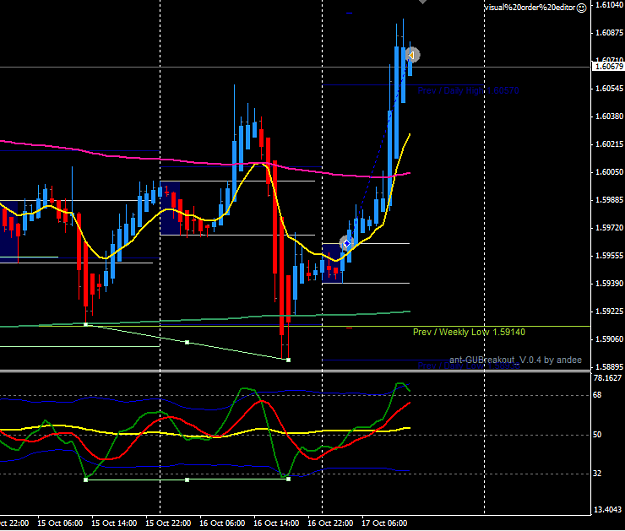625x531 pixels.
Task: Click the 1.59060 price scale value
Action: click(x=609, y=339)
